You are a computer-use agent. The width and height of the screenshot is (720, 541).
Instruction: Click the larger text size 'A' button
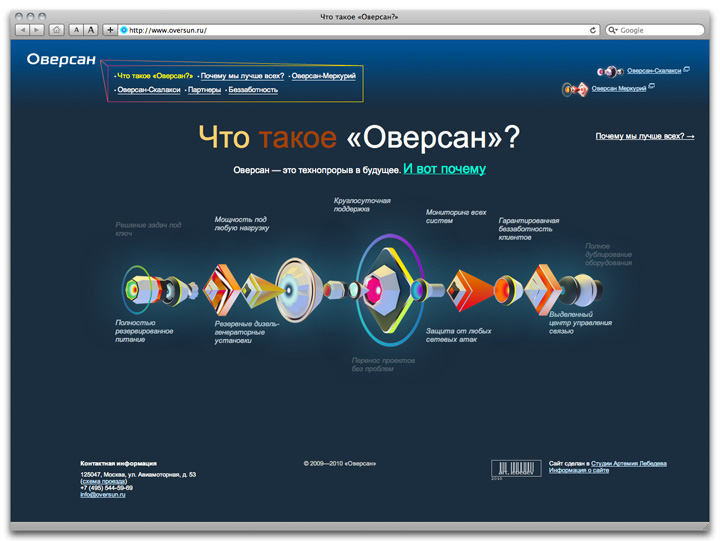91,30
